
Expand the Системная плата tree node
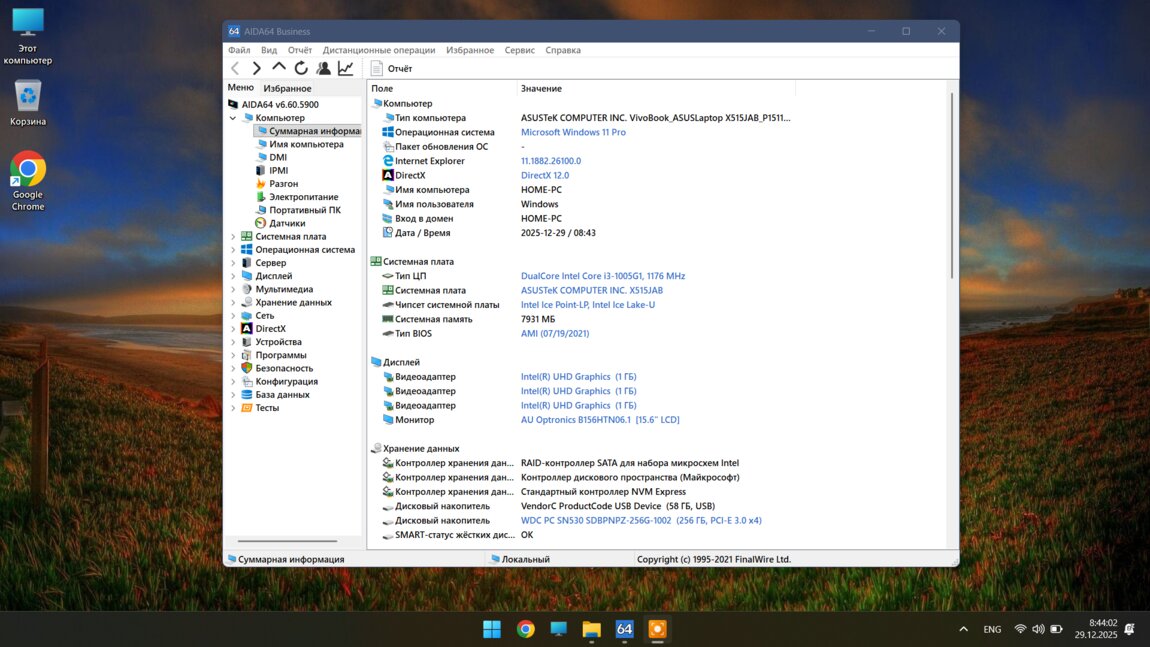[x=233, y=237]
